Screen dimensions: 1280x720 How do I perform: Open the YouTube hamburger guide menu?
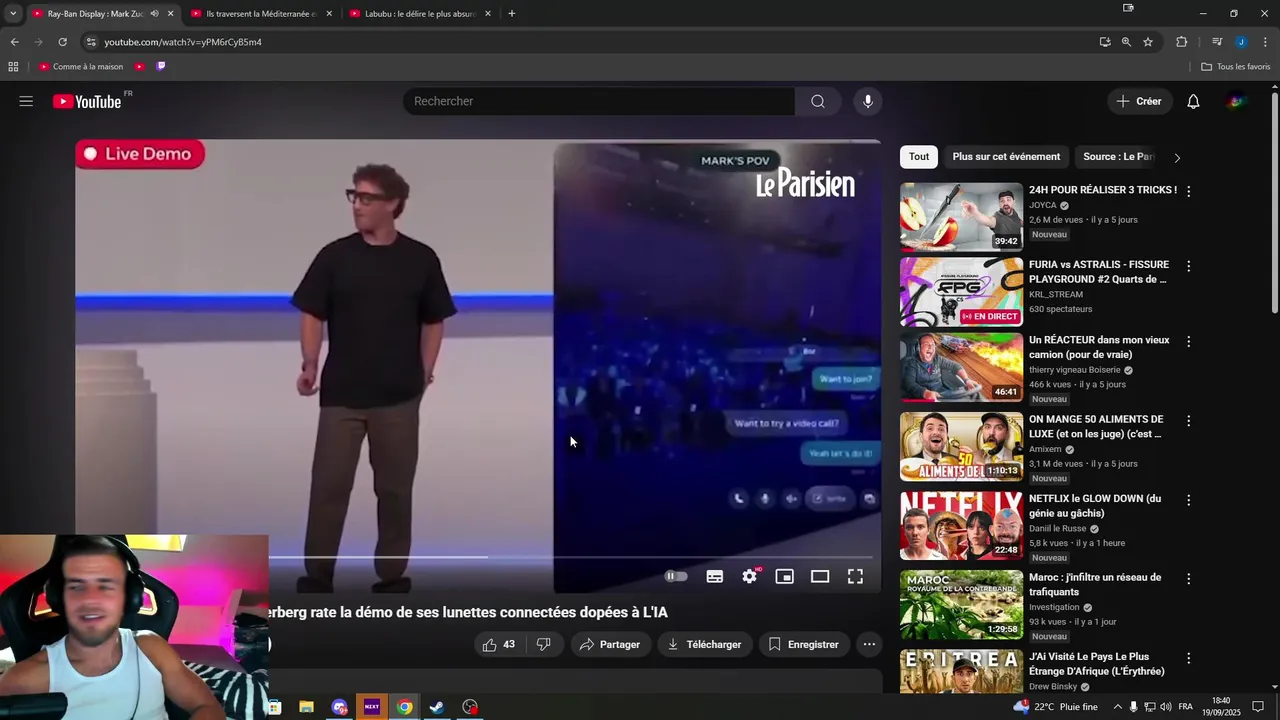26,101
